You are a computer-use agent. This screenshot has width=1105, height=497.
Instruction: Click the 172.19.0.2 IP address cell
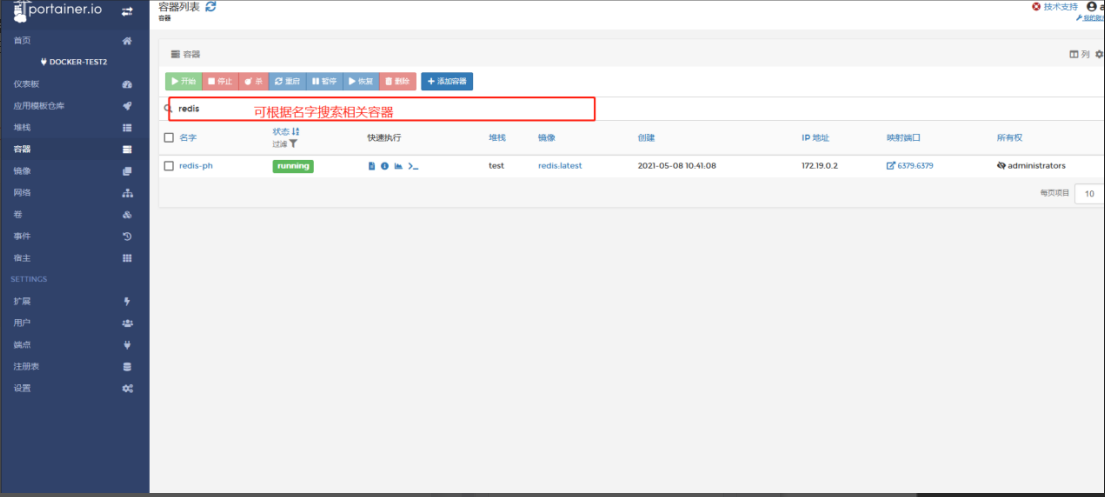click(x=820, y=166)
